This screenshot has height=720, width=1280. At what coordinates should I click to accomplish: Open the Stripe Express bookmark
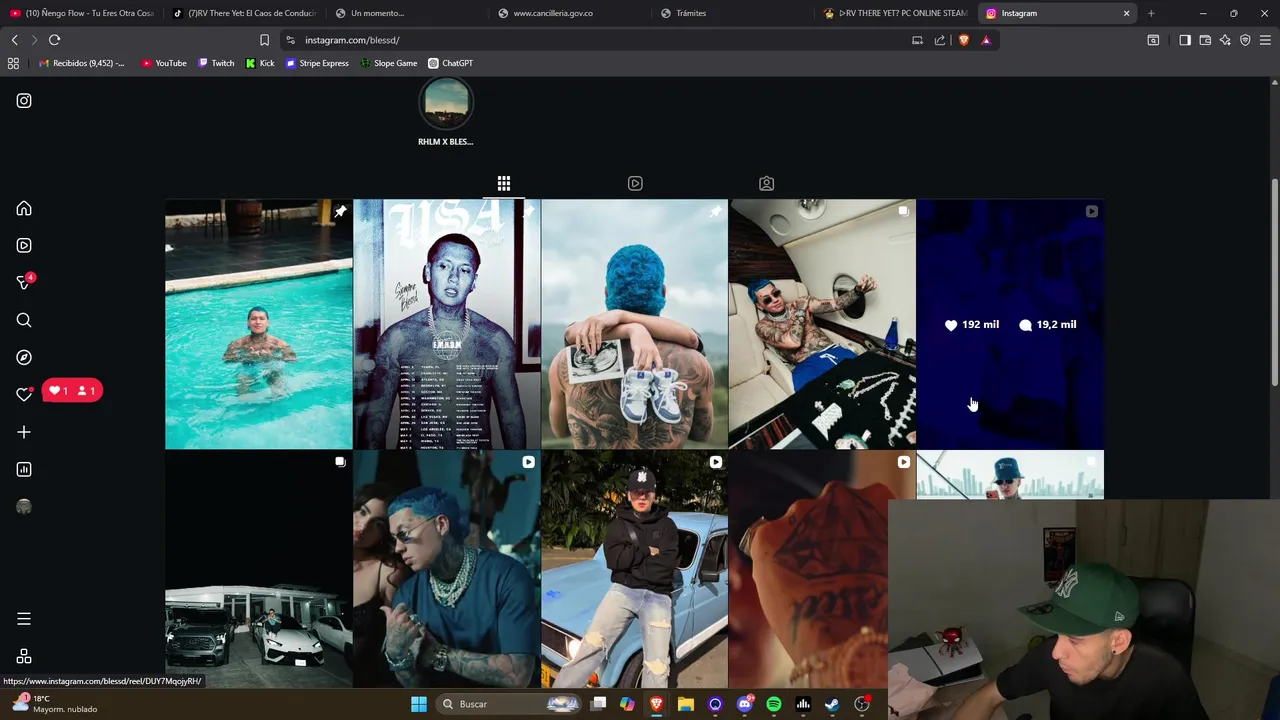[x=317, y=63]
